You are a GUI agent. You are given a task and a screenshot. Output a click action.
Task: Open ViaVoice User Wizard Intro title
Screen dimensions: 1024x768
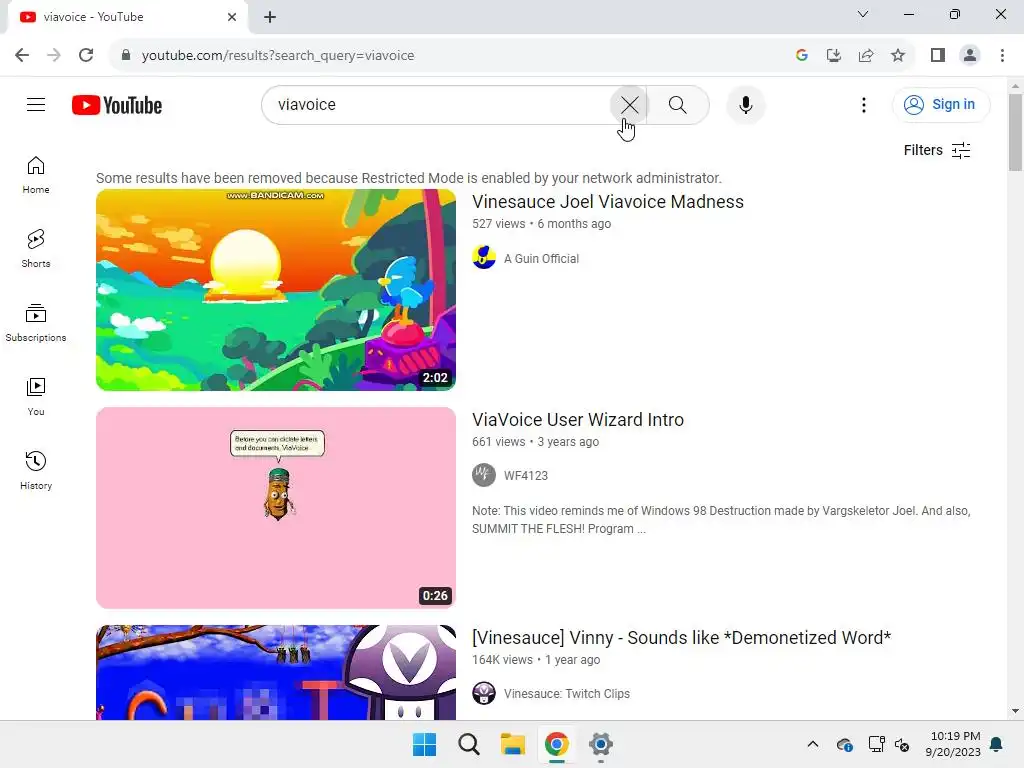point(578,420)
